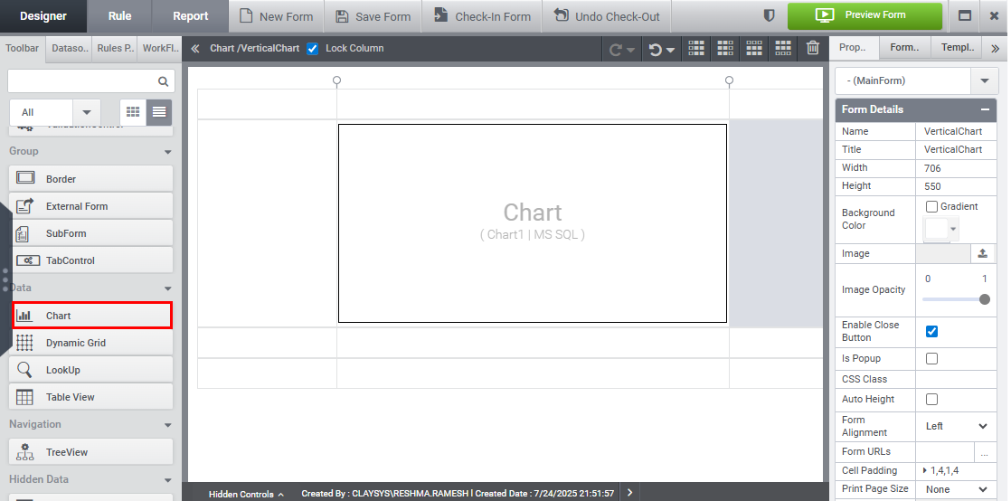Tick the Is Popup checkbox
Image resolution: width=1008 pixels, height=501 pixels.
tap(932, 358)
